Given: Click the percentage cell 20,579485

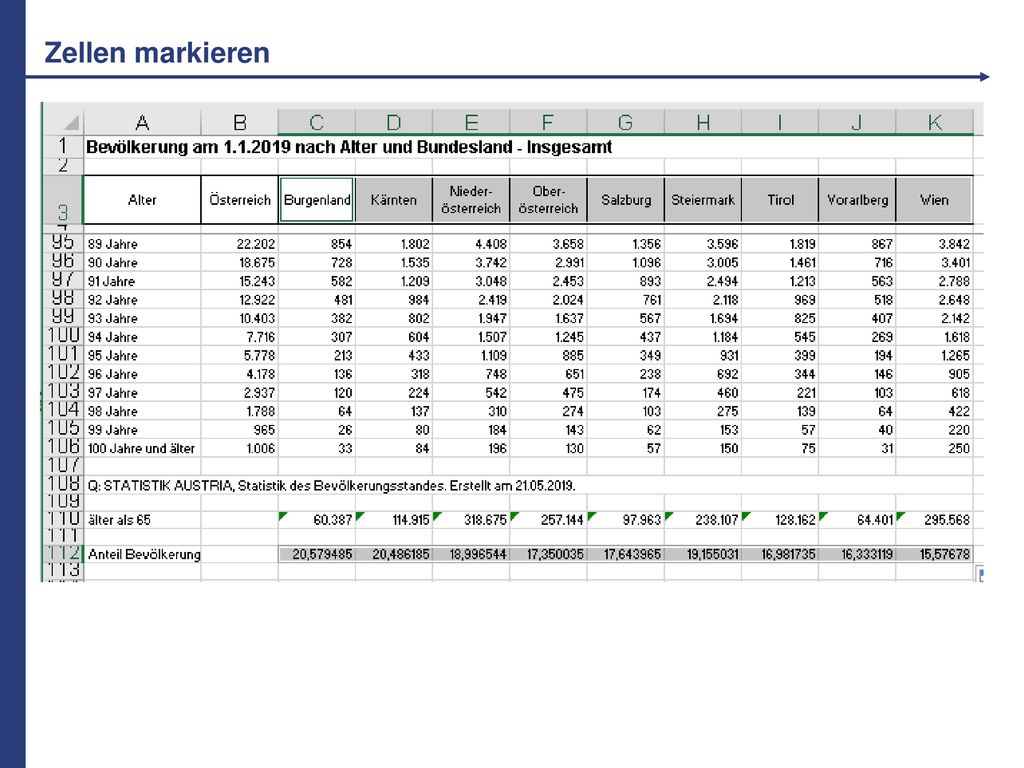Looking at the screenshot, I should [317, 554].
